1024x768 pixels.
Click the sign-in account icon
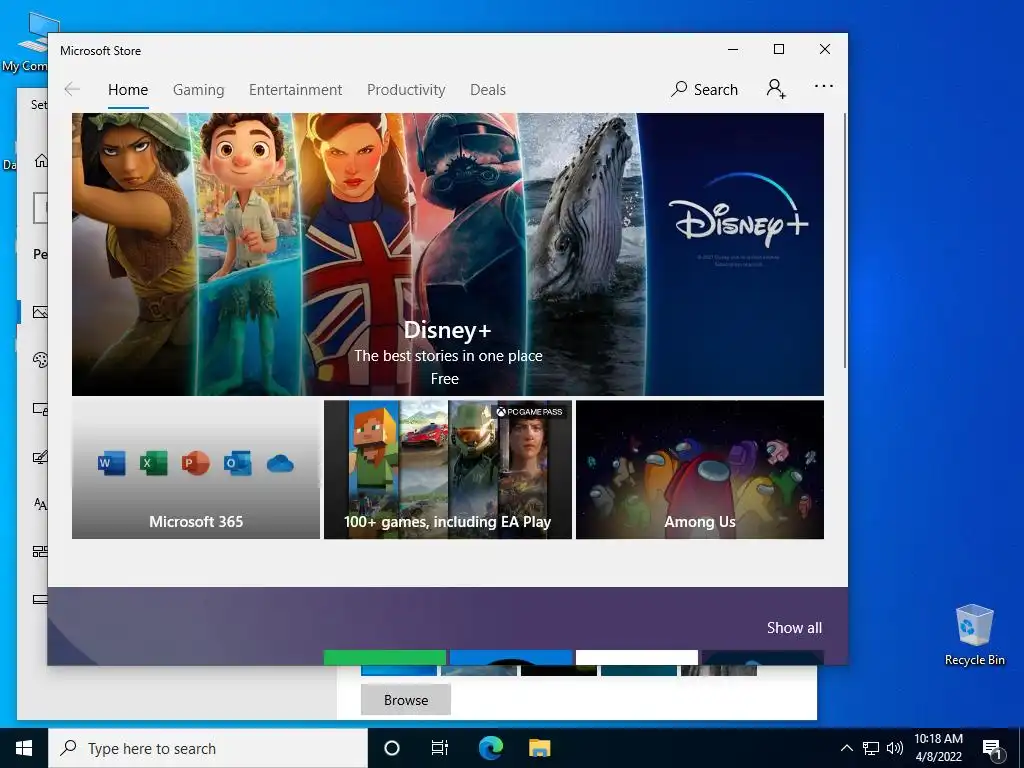pos(776,88)
